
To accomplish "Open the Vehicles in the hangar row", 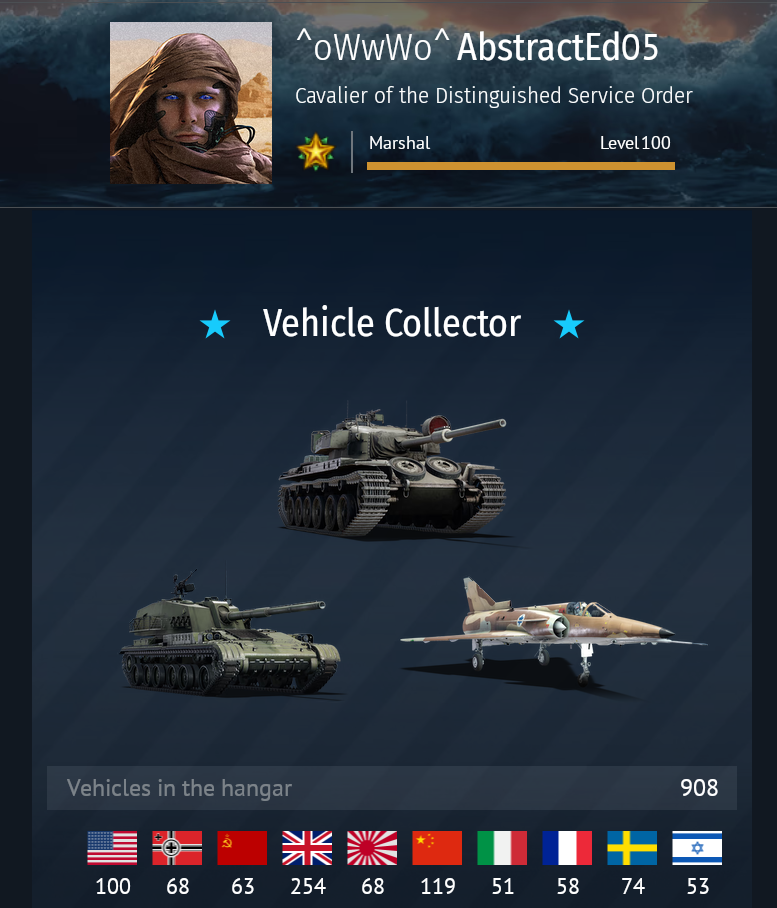I will point(392,788).
